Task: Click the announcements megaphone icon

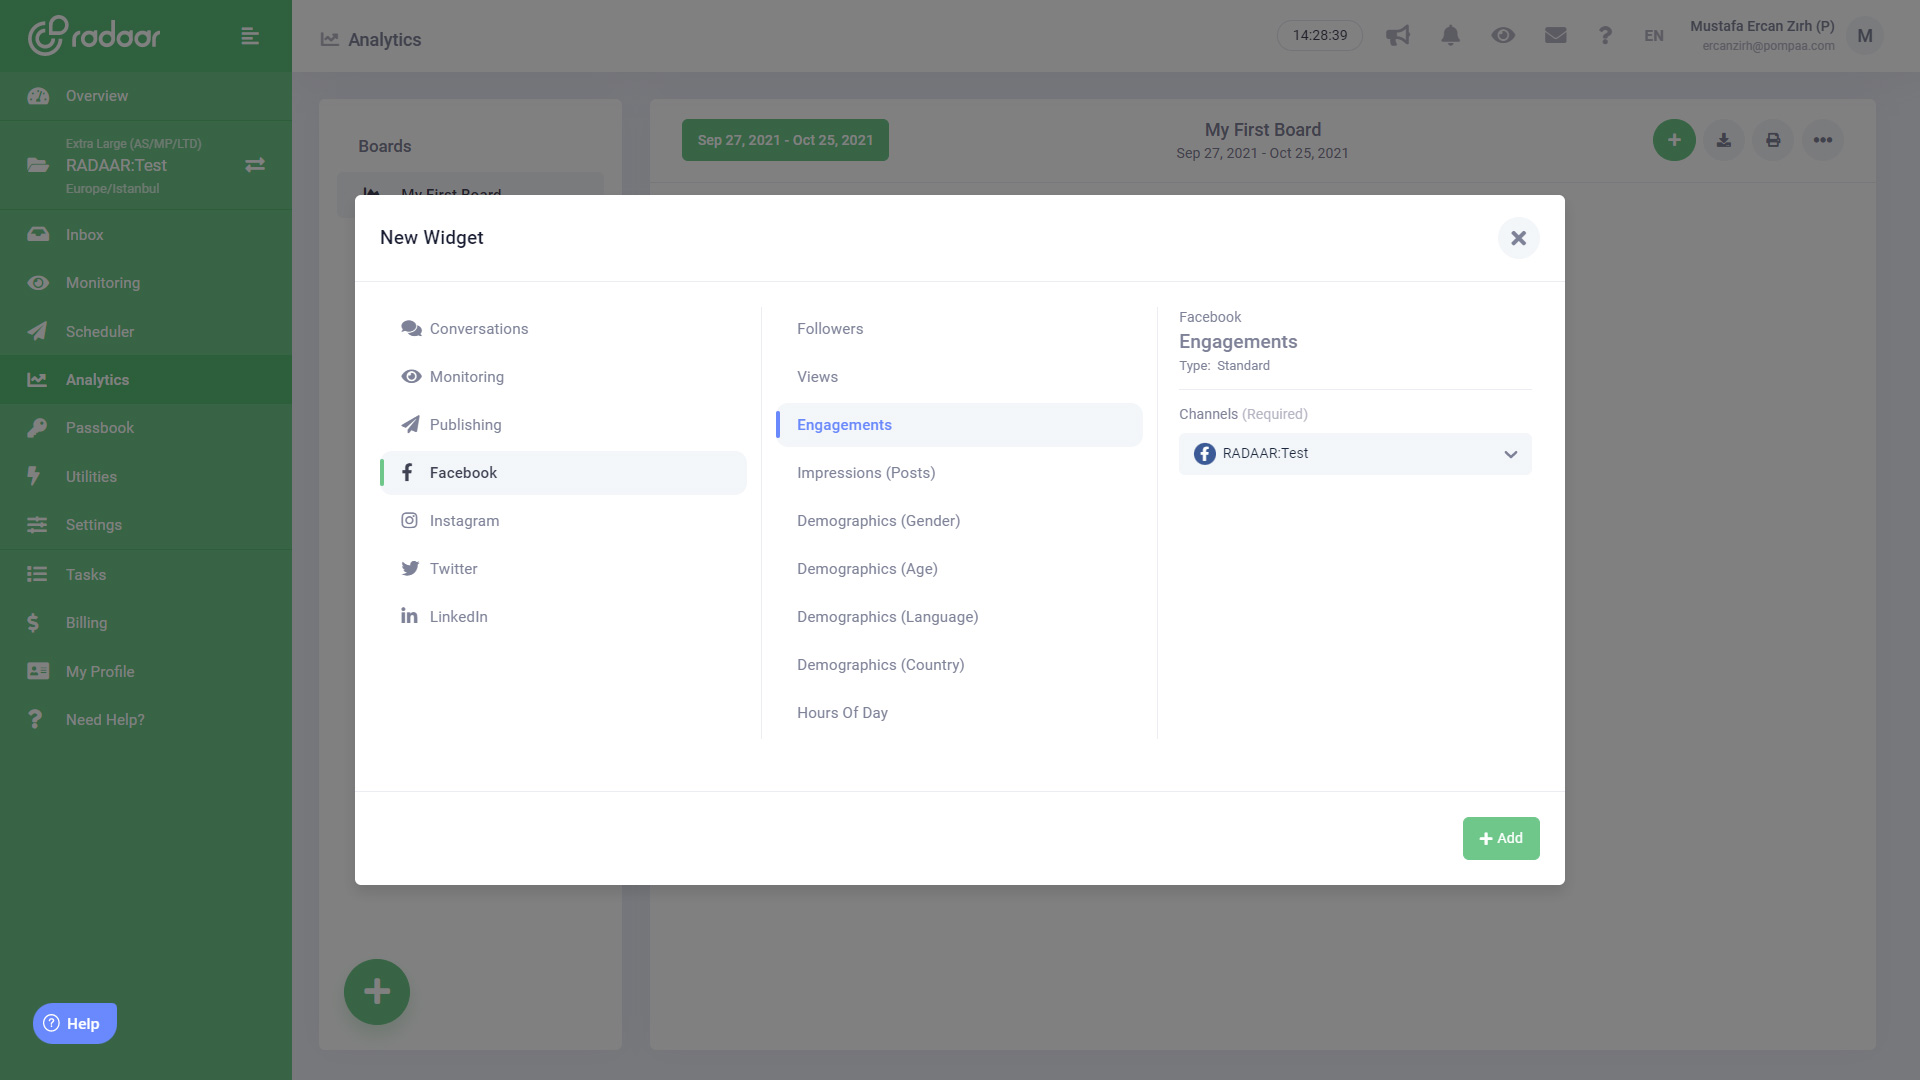Action: tap(1397, 36)
